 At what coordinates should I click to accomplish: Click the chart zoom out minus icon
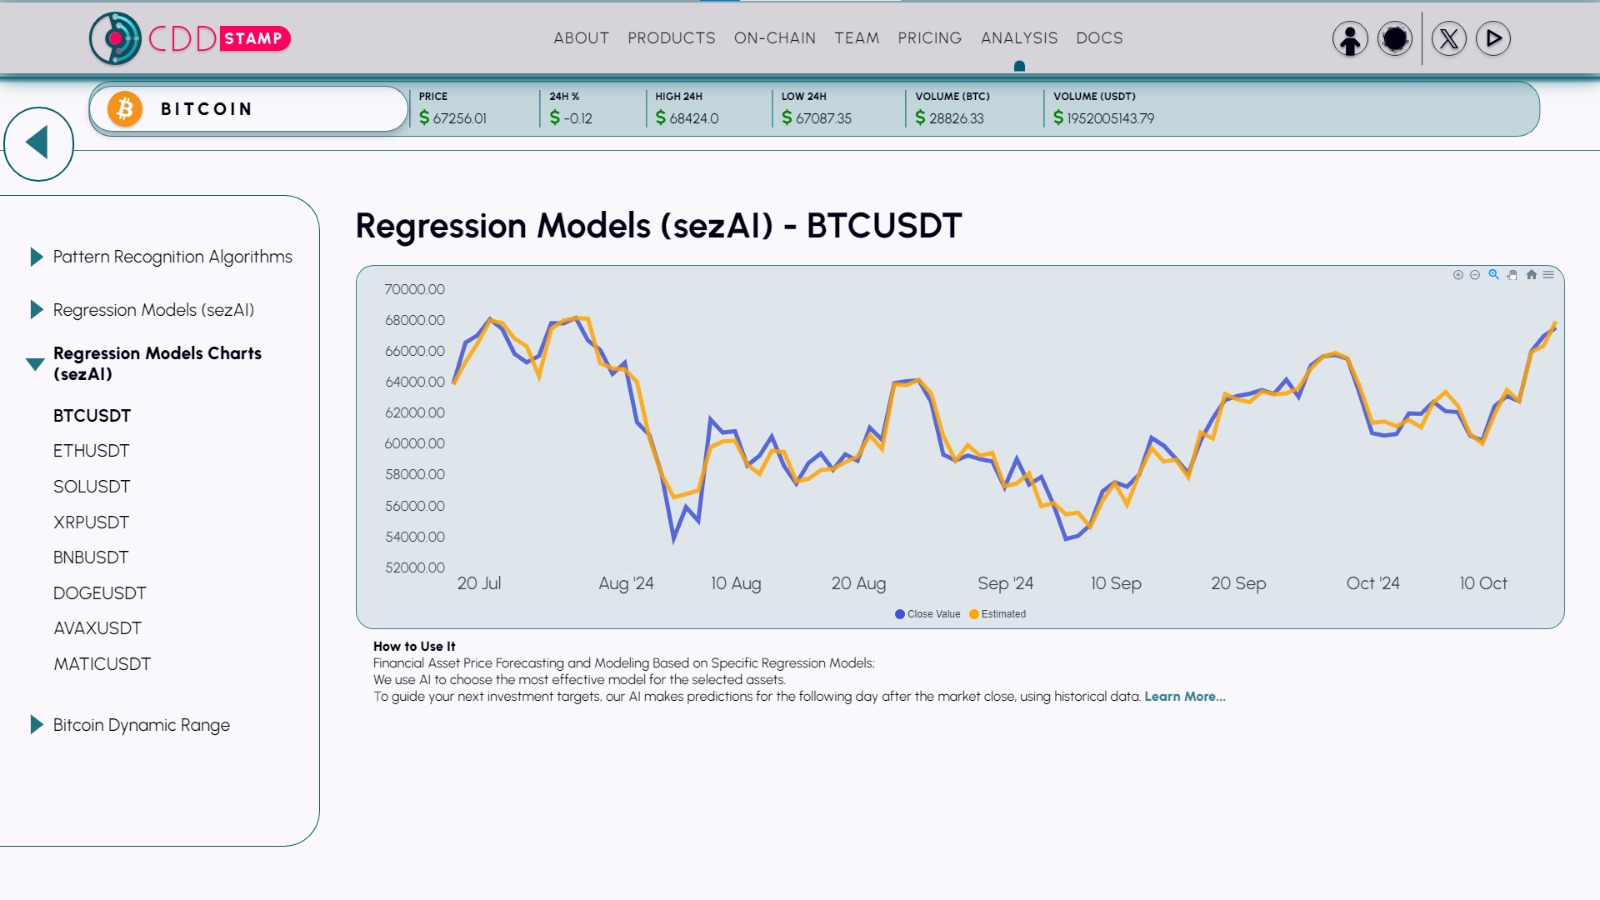click(x=1475, y=275)
